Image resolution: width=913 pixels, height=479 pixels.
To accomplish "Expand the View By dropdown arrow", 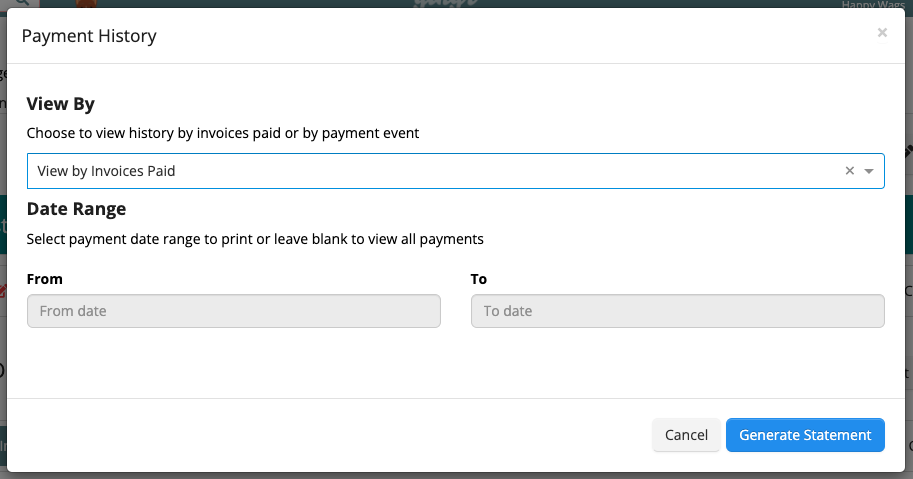I will tap(869, 171).
